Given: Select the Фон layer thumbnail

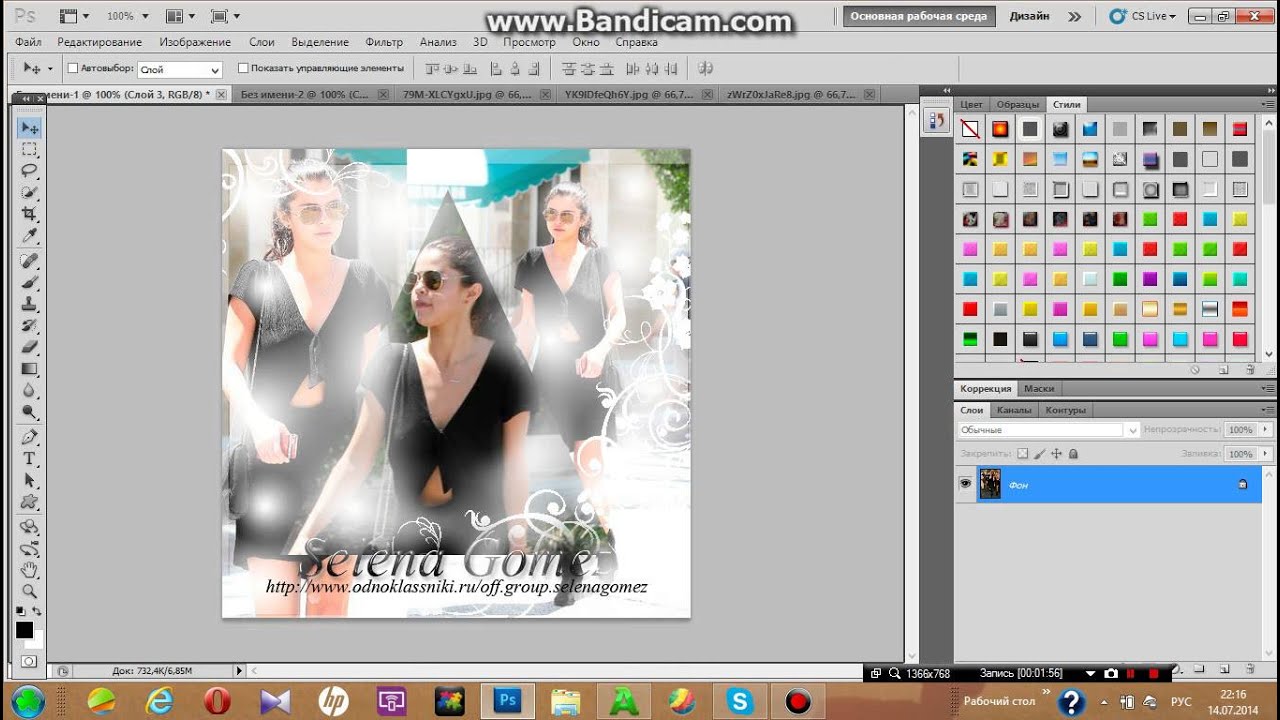Looking at the screenshot, I should tap(990, 484).
